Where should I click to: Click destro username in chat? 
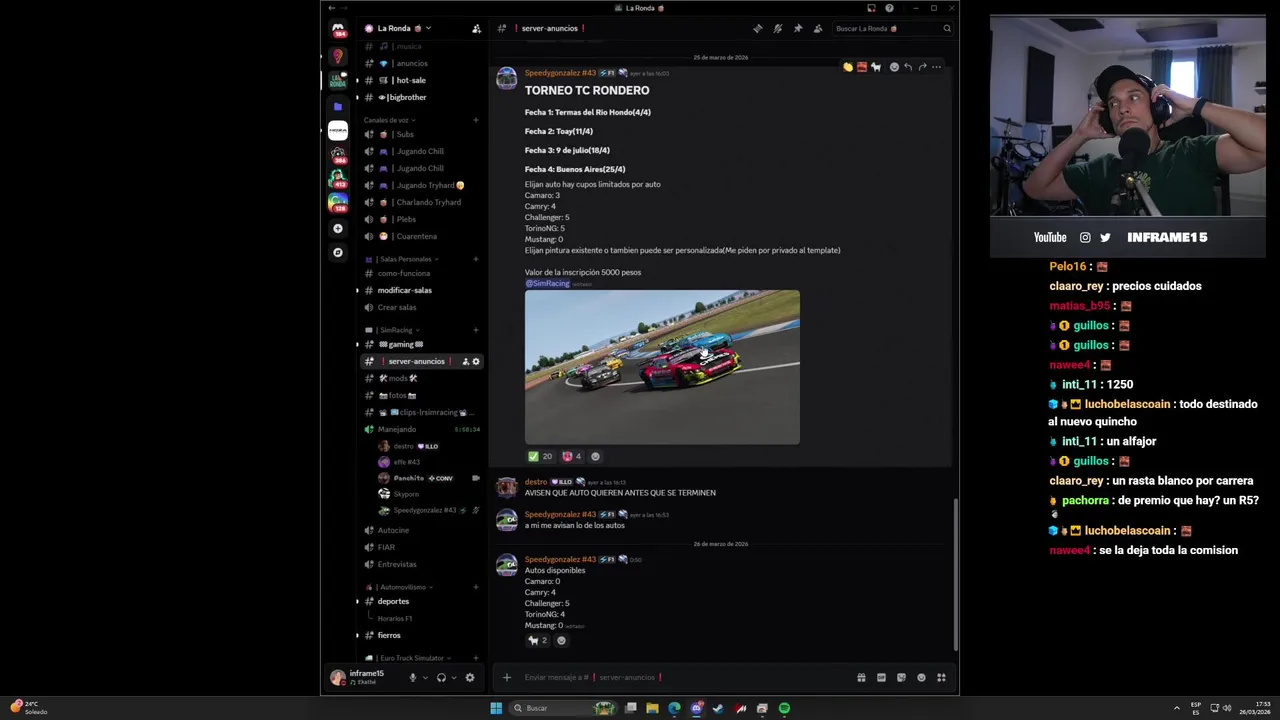point(536,482)
